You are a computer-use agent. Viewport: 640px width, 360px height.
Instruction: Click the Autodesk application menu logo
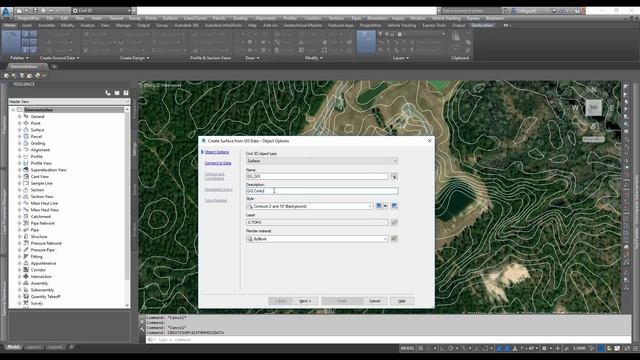click(6, 12)
